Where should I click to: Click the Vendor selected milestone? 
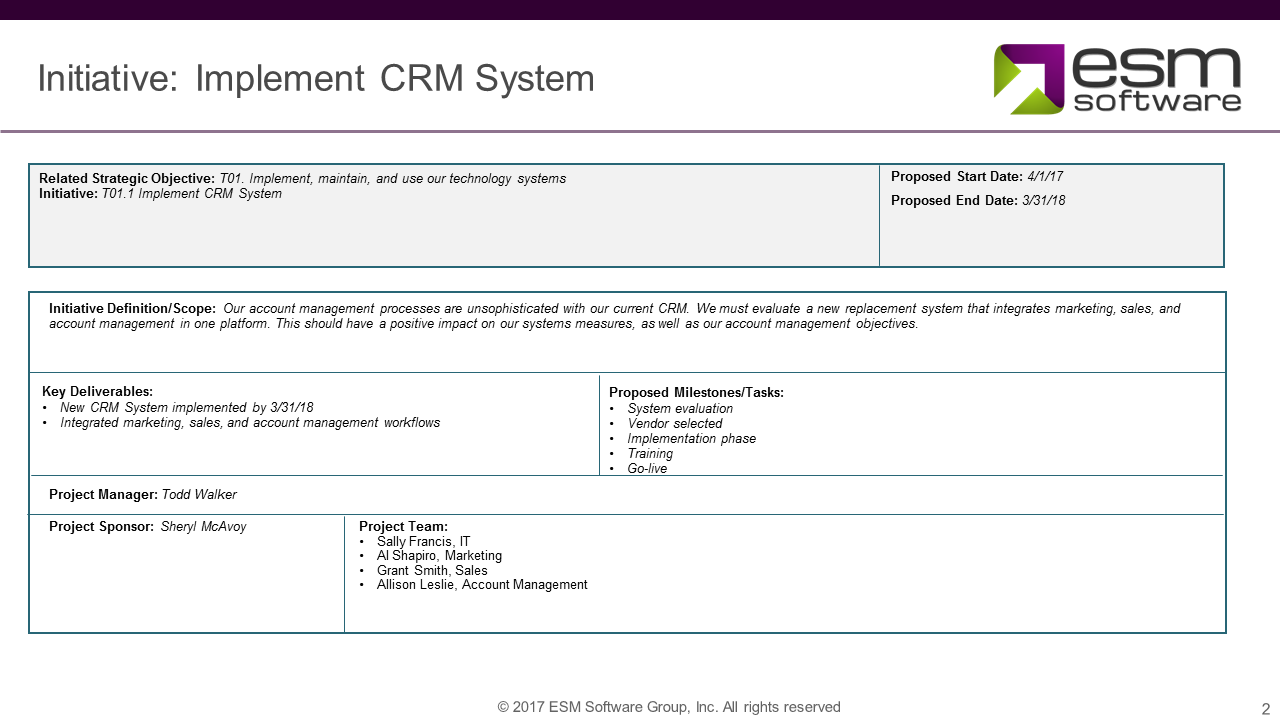coord(677,423)
